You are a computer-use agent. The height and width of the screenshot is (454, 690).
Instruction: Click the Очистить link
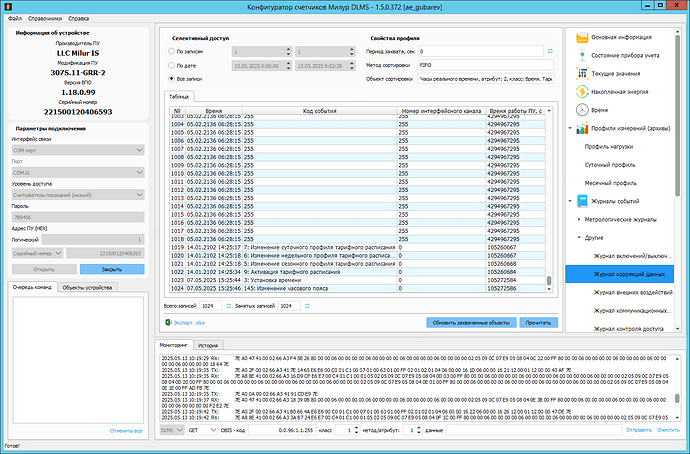pos(668,430)
